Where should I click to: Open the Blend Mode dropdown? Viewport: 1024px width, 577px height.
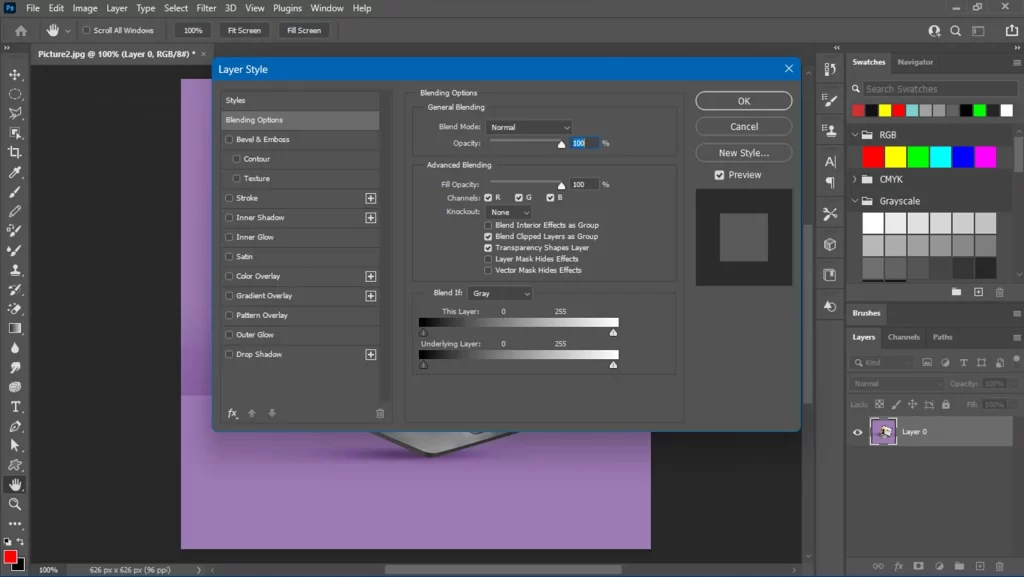click(529, 127)
